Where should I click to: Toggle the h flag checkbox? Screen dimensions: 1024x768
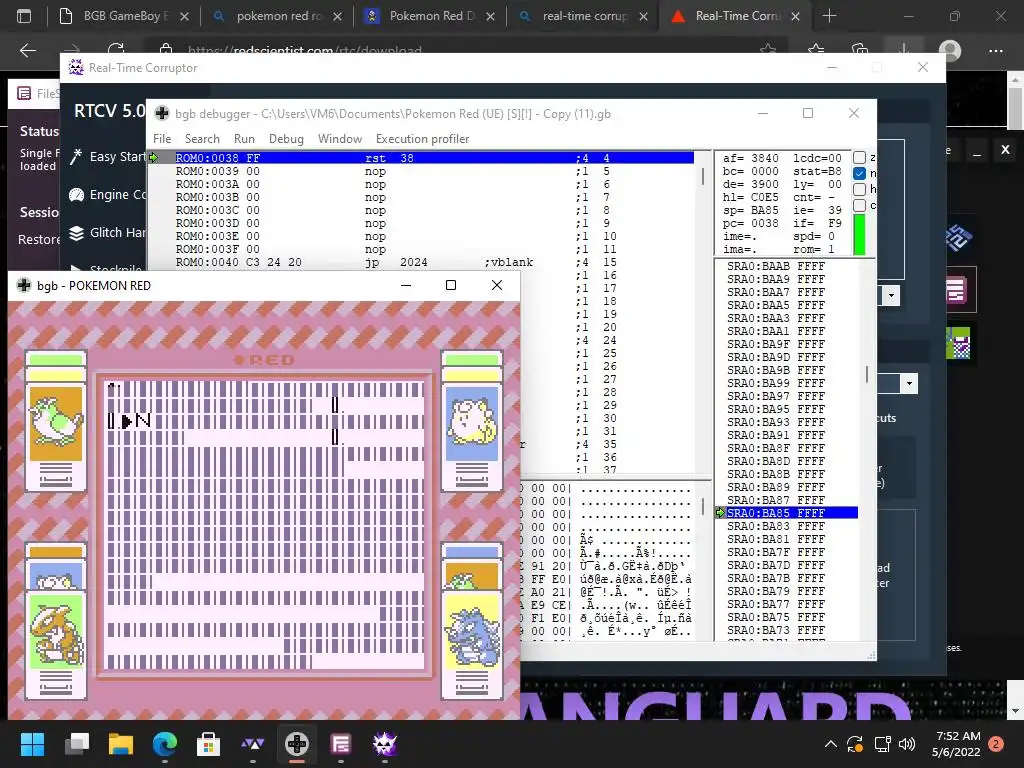pyautogui.click(x=859, y=189)
